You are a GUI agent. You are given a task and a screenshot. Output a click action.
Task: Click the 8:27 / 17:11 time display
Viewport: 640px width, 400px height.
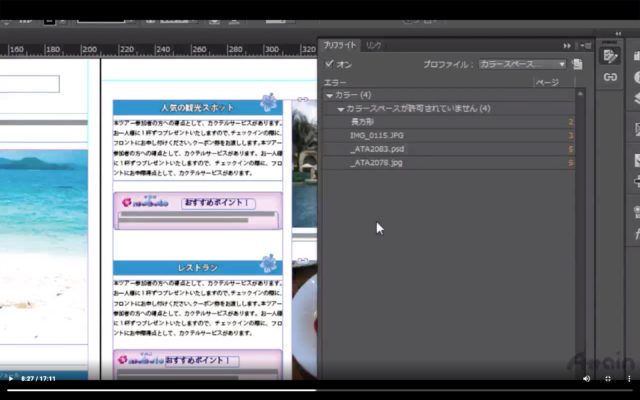tap(38, 379)
